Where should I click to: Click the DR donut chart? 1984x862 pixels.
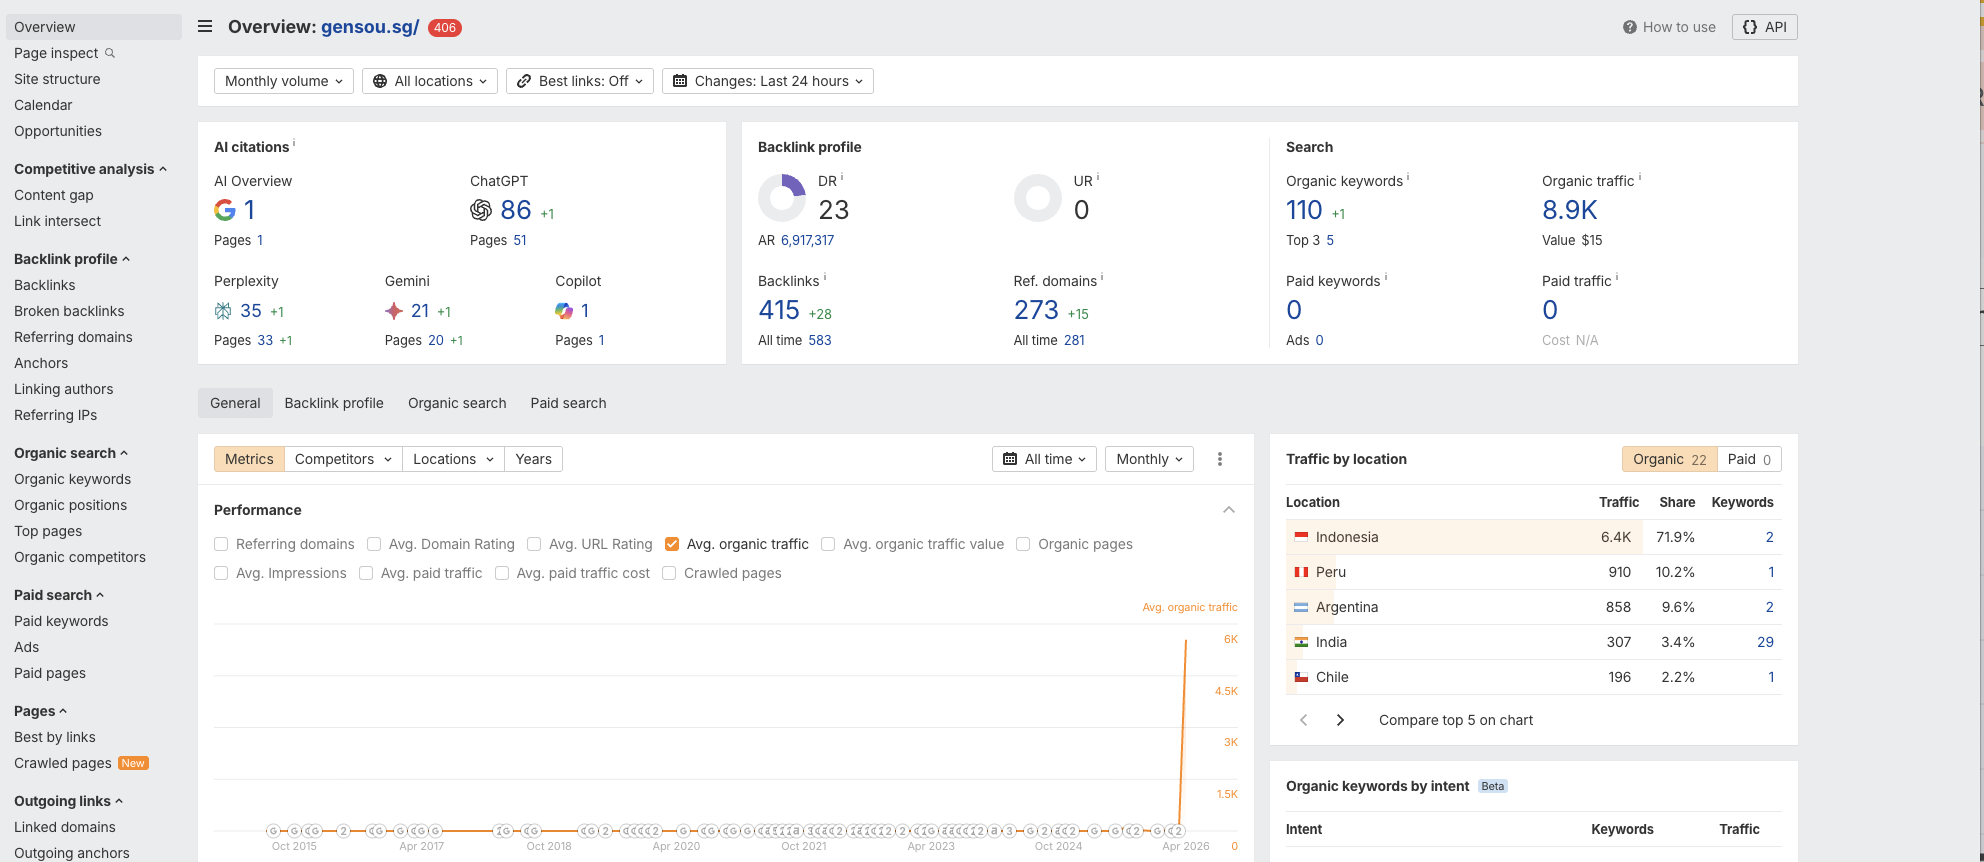782,198
